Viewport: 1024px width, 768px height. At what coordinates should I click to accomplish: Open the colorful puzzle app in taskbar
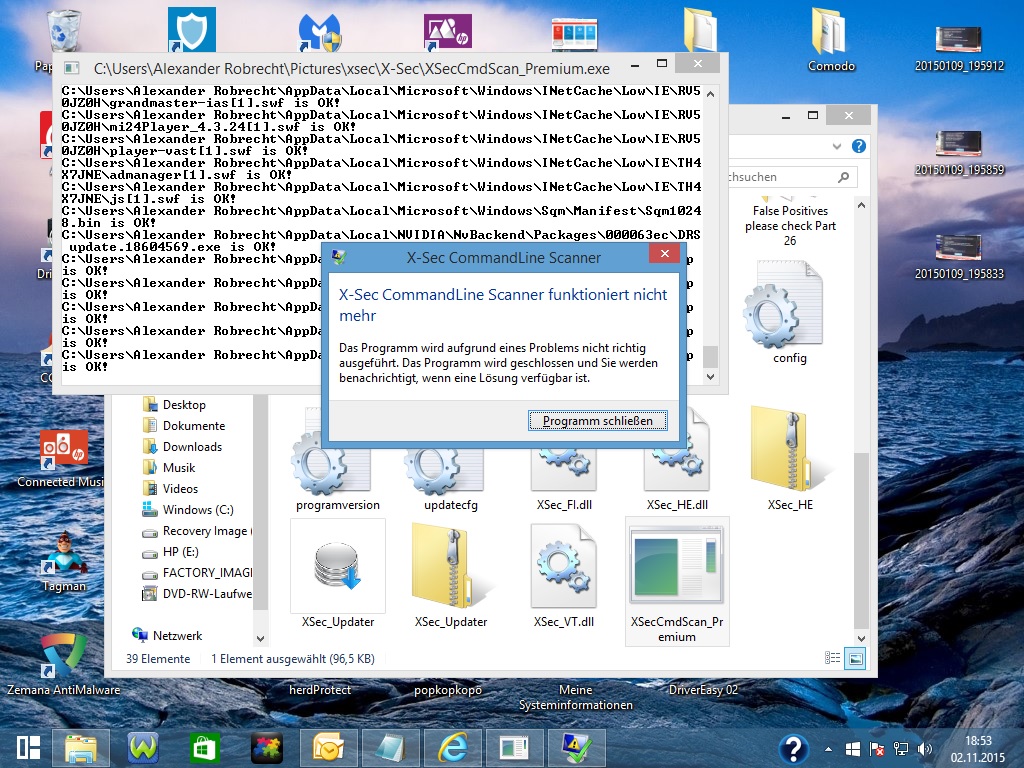click(x=266, y=748)
